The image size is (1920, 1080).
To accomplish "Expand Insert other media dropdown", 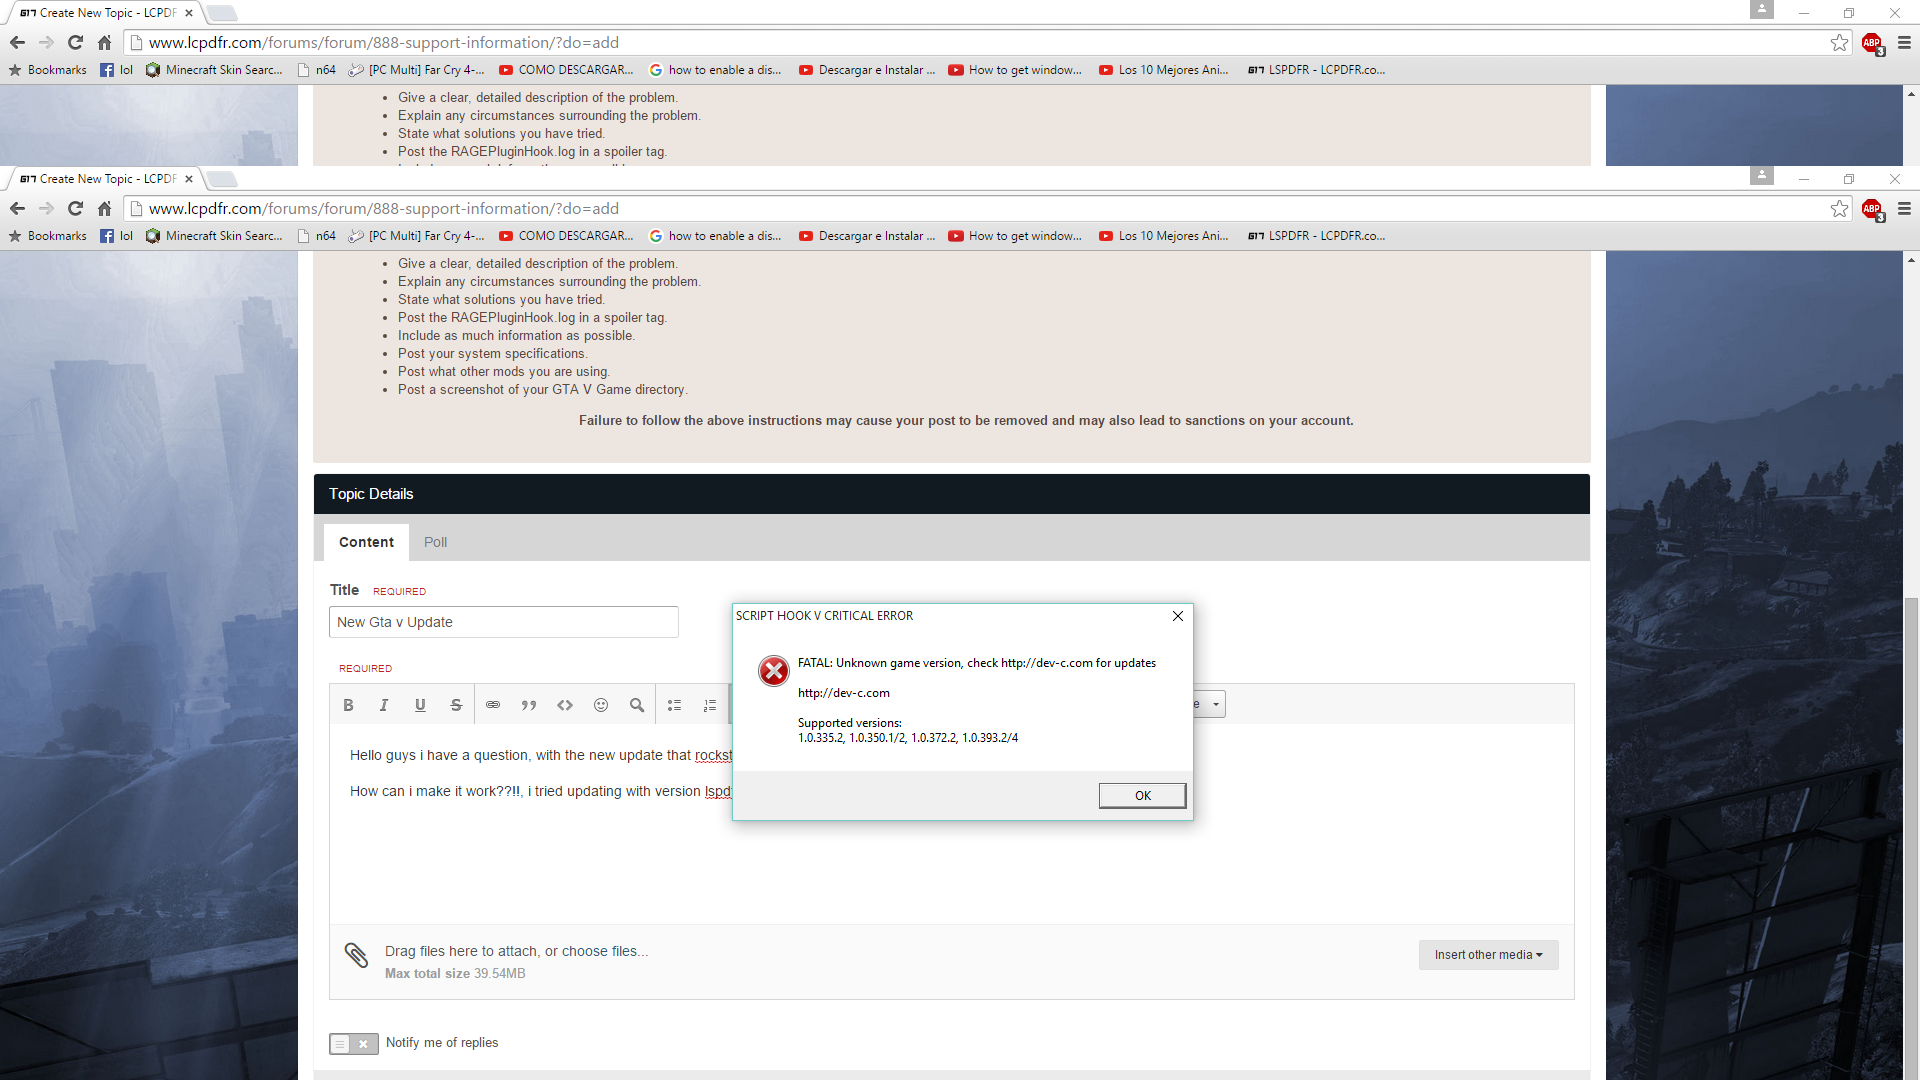I will [x=1488, y=955].
